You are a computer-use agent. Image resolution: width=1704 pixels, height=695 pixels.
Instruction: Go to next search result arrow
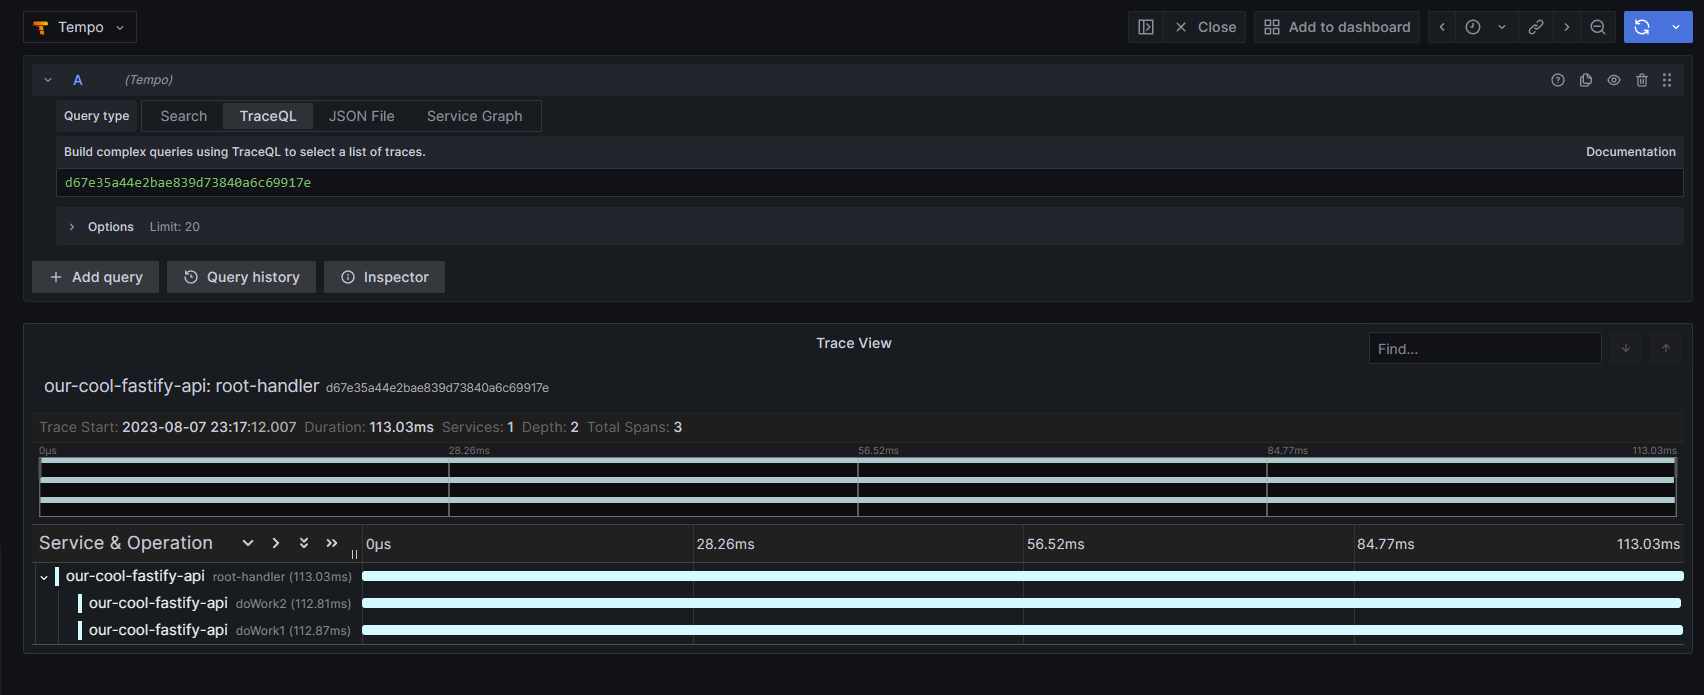[x=1626, y=348]
